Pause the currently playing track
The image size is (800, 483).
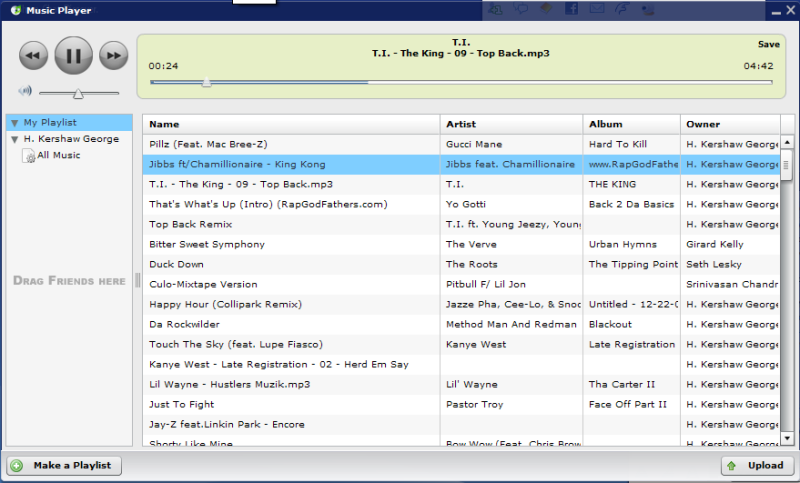(x=72, y=56)
